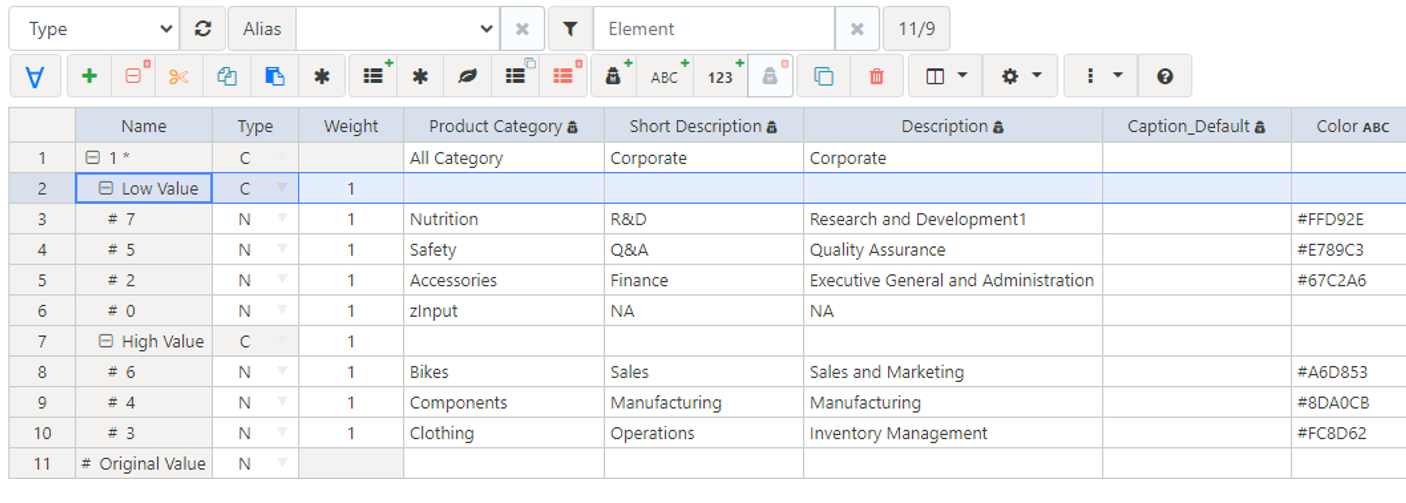Collapse the High Value consolidation
Image resolution: width=1406 pixels, height=503 pixels.
tap(106, 341)
